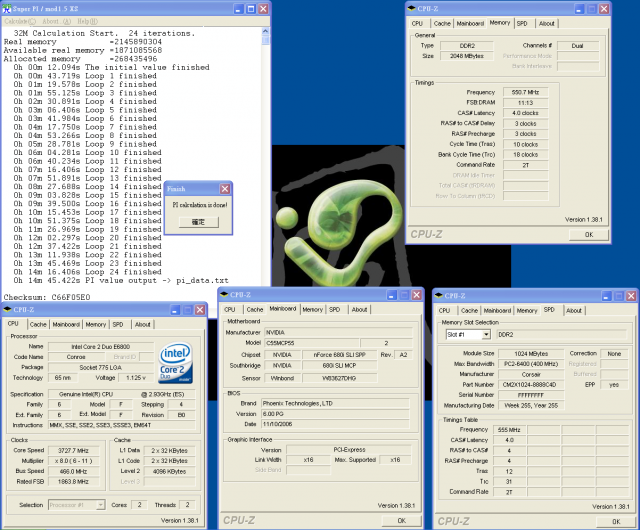This screenshot has height=530, width=640.
Task: Minimize the Super PI window
Action: click(x=238, y=9)
